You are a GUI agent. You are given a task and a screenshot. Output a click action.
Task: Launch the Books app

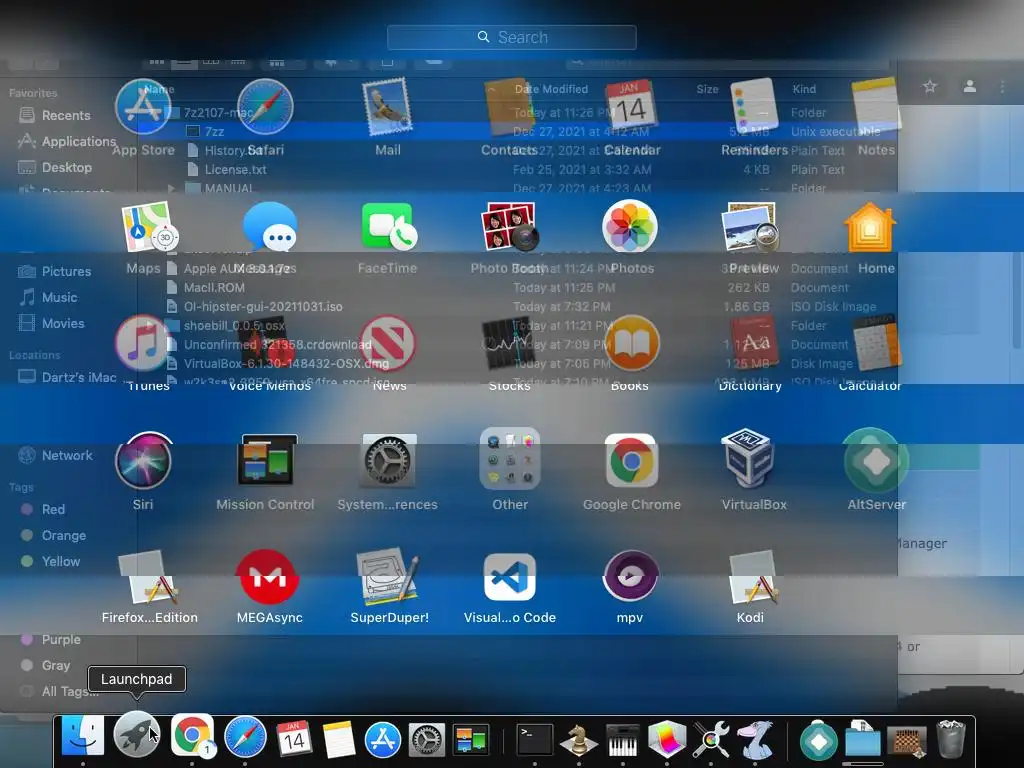[x=631, y=343]
